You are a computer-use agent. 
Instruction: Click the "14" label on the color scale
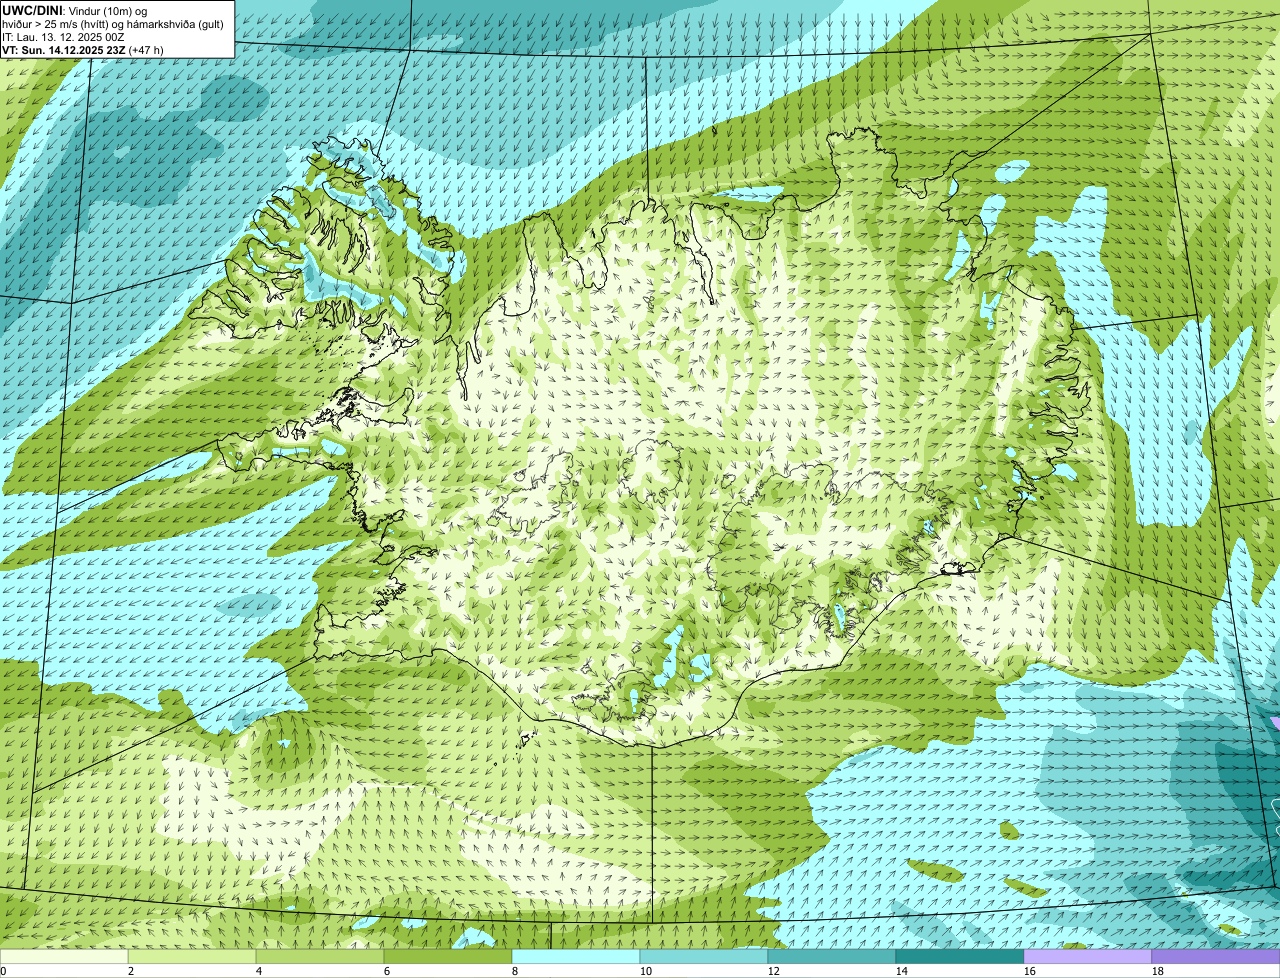[x=902, y=971]
